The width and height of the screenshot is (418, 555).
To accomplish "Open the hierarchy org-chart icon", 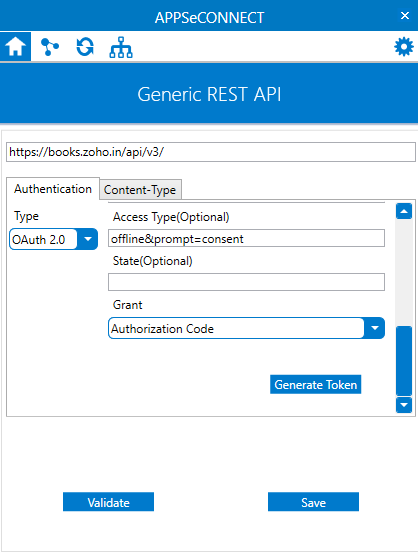I will [121, 47].
